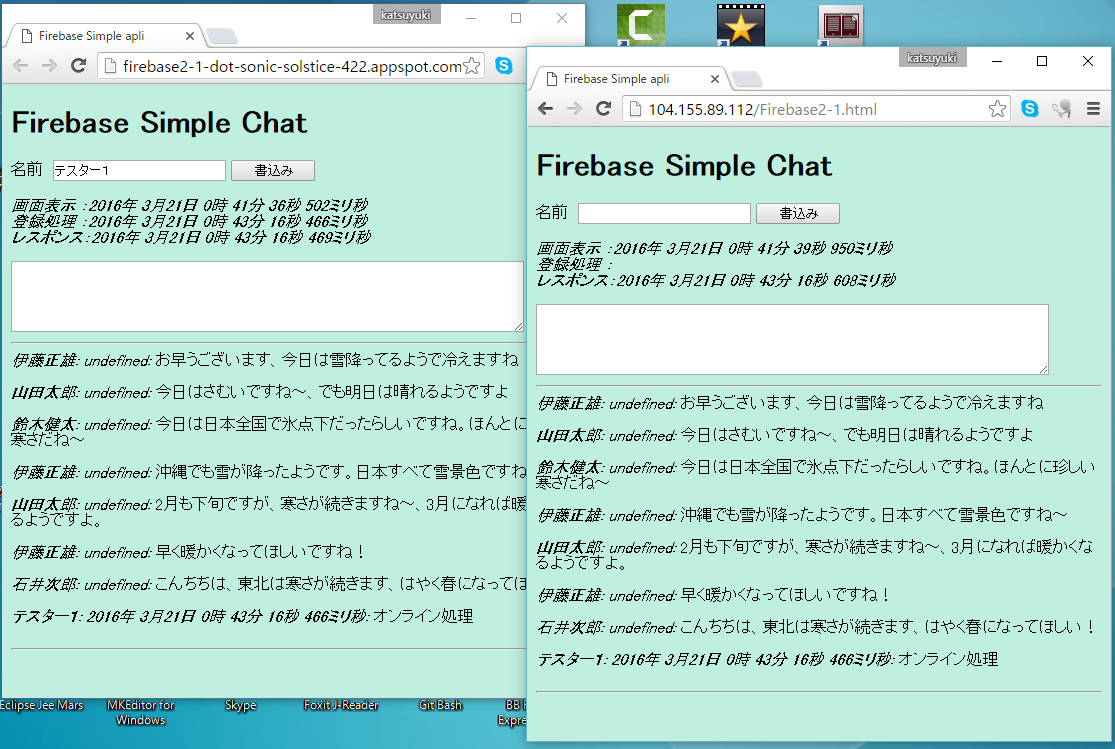Open new tab in right Chrome window
Image resolution: width=1115 pixels, height=749 pixels.
pyautogui.click(x=747, y=79)
